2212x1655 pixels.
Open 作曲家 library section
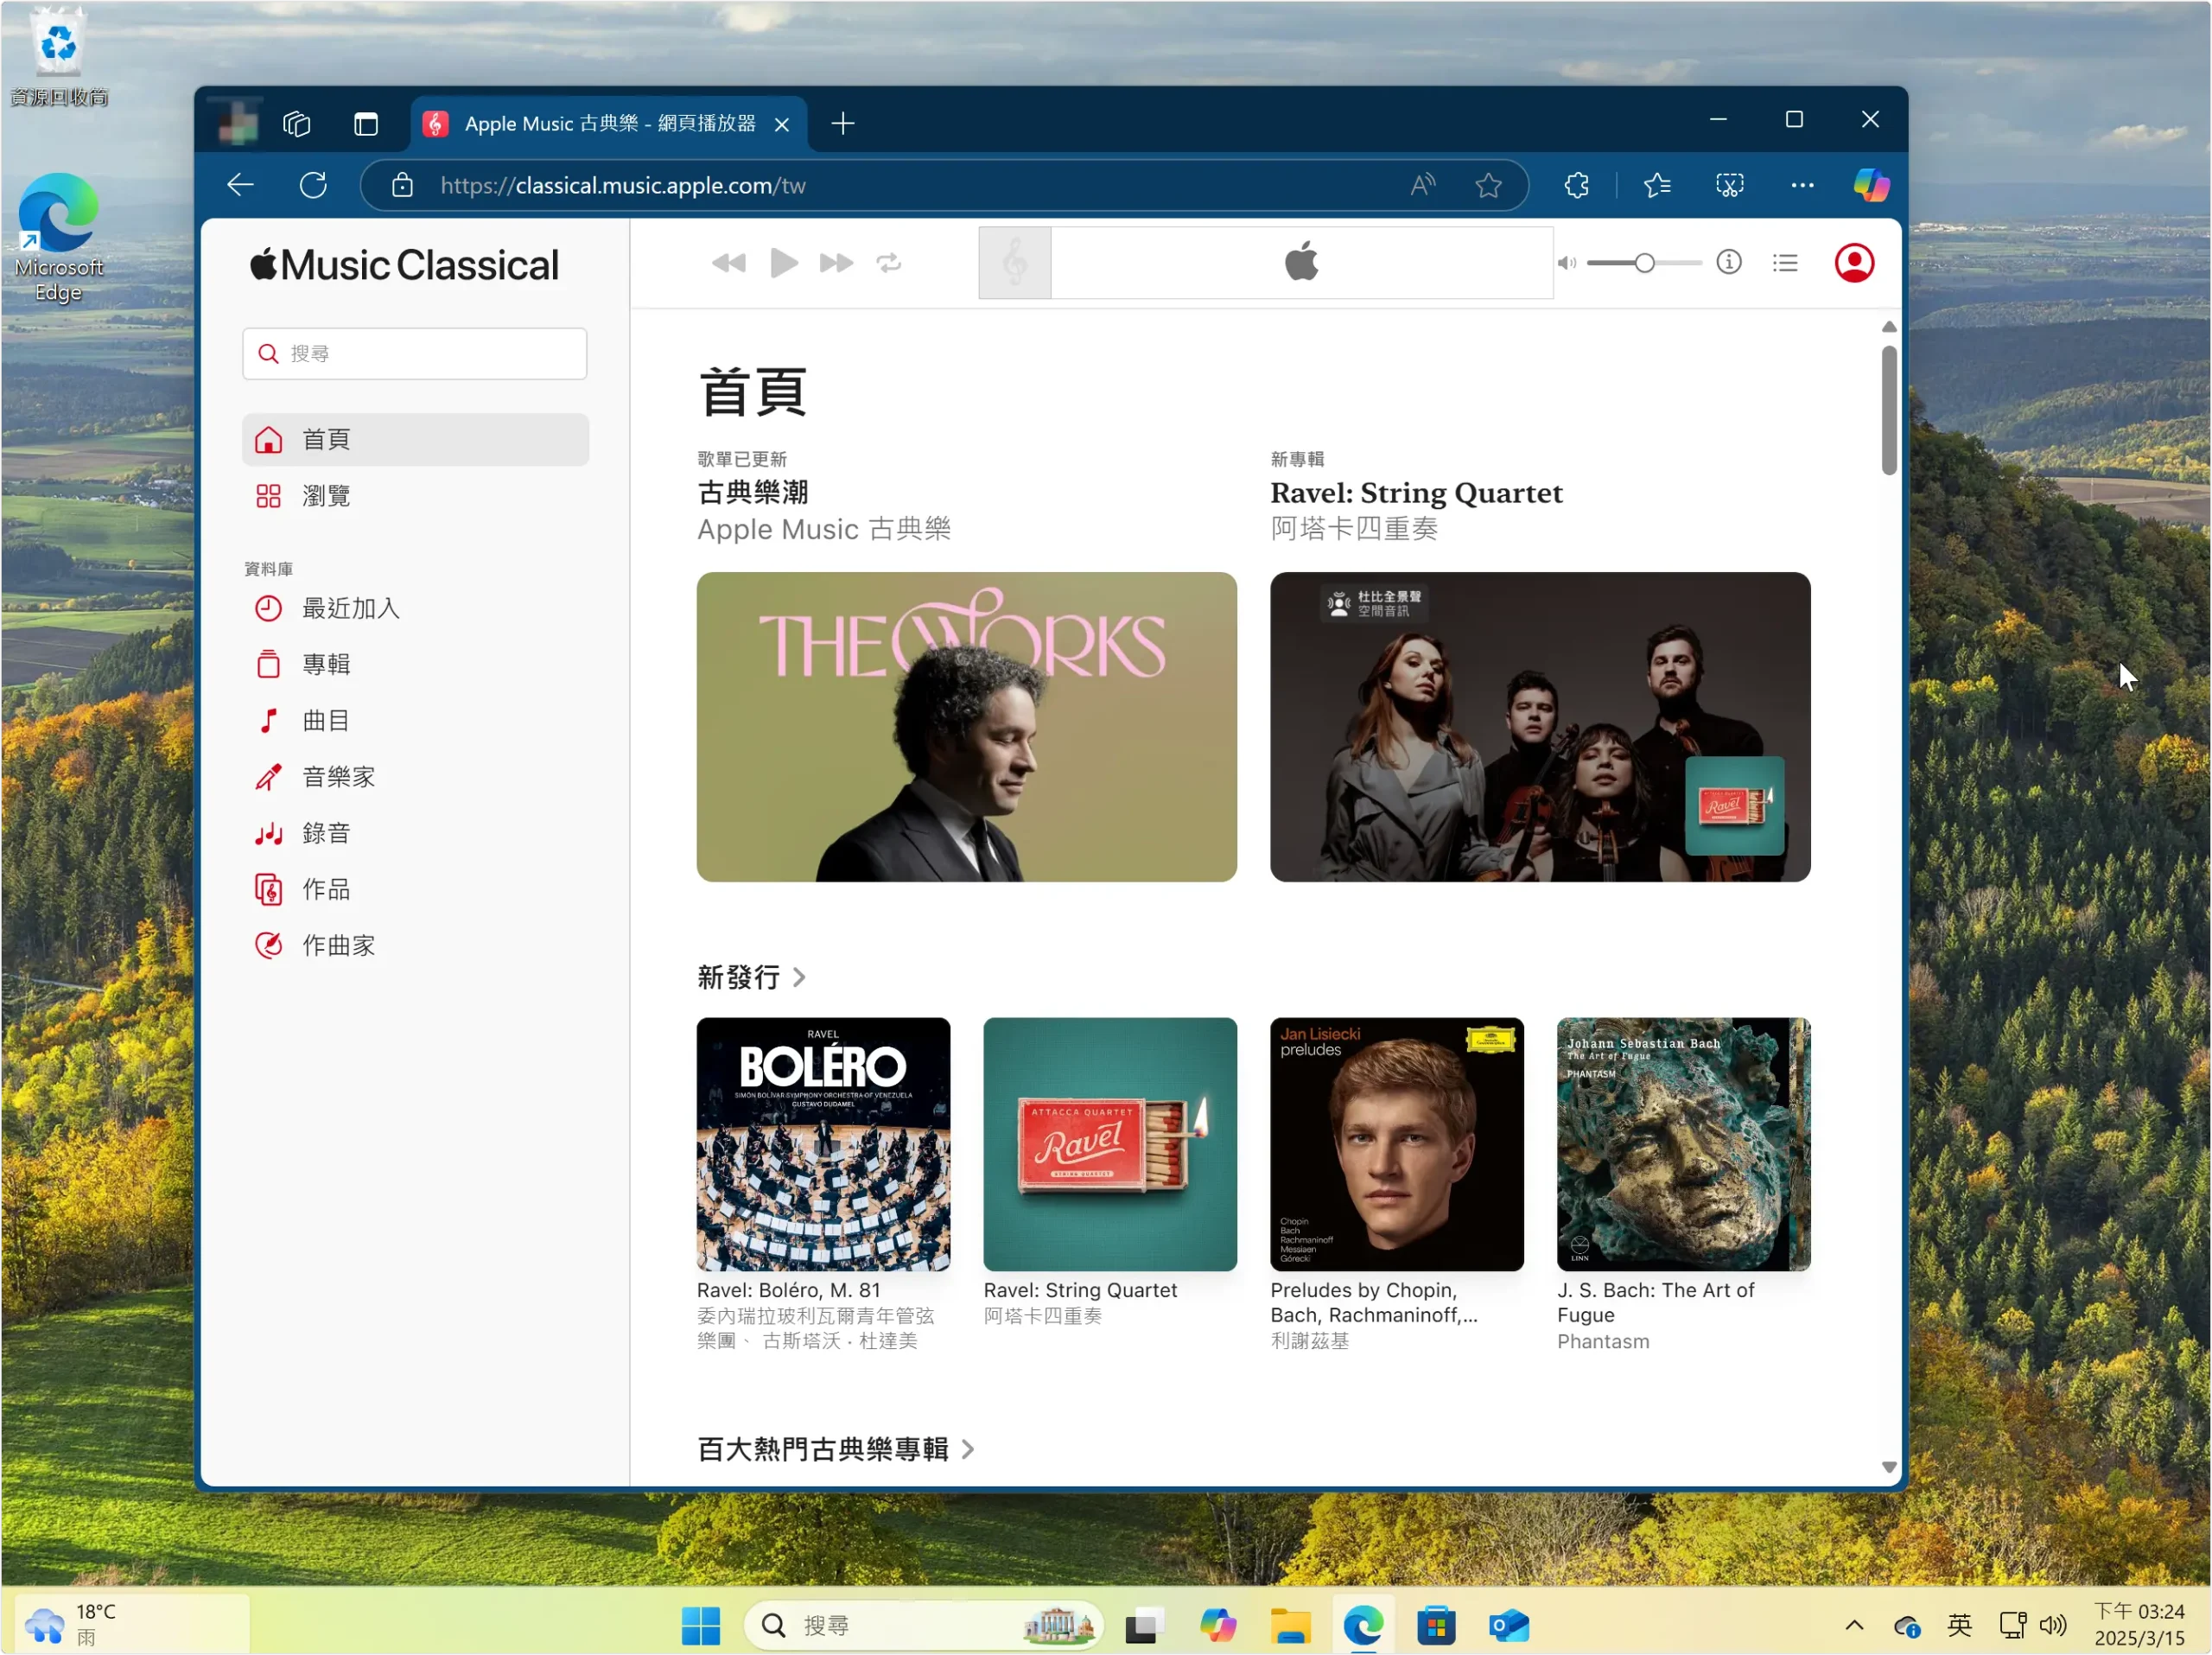(x=415, y=945)
